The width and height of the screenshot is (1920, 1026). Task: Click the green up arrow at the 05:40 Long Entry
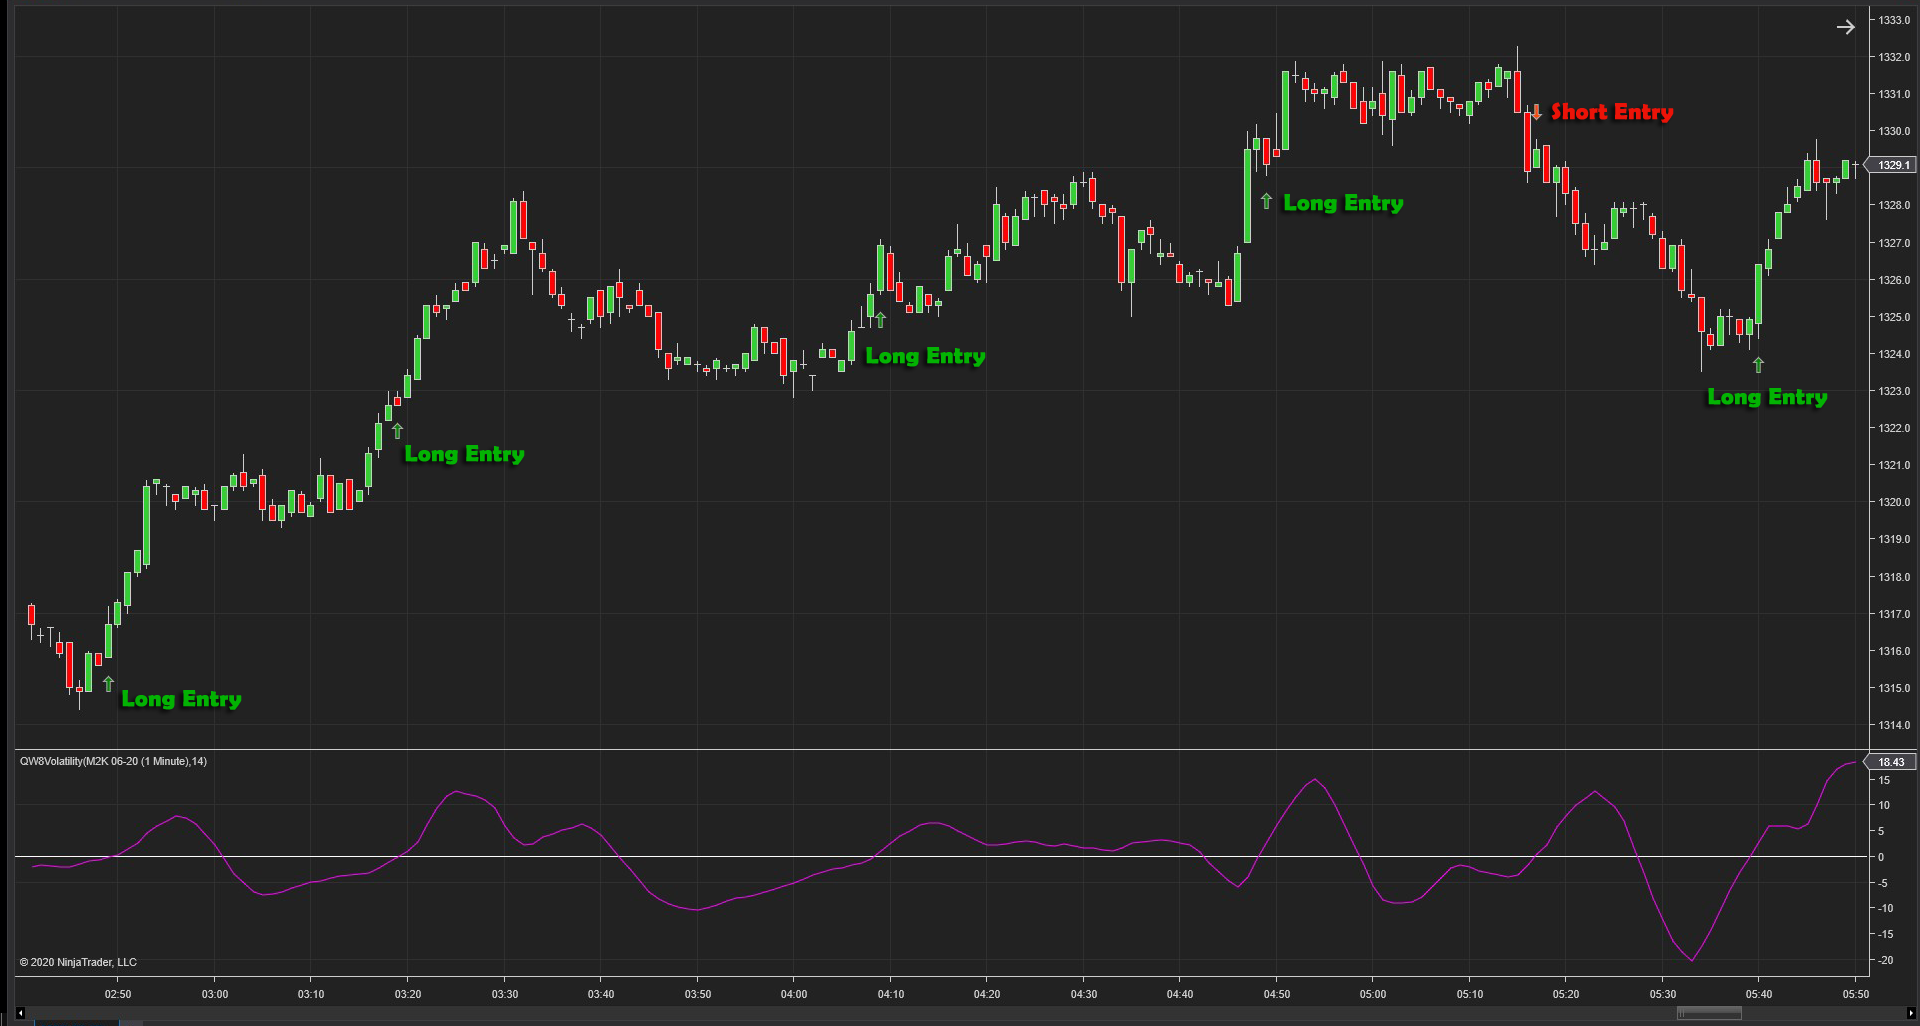tap(1758, 365)
